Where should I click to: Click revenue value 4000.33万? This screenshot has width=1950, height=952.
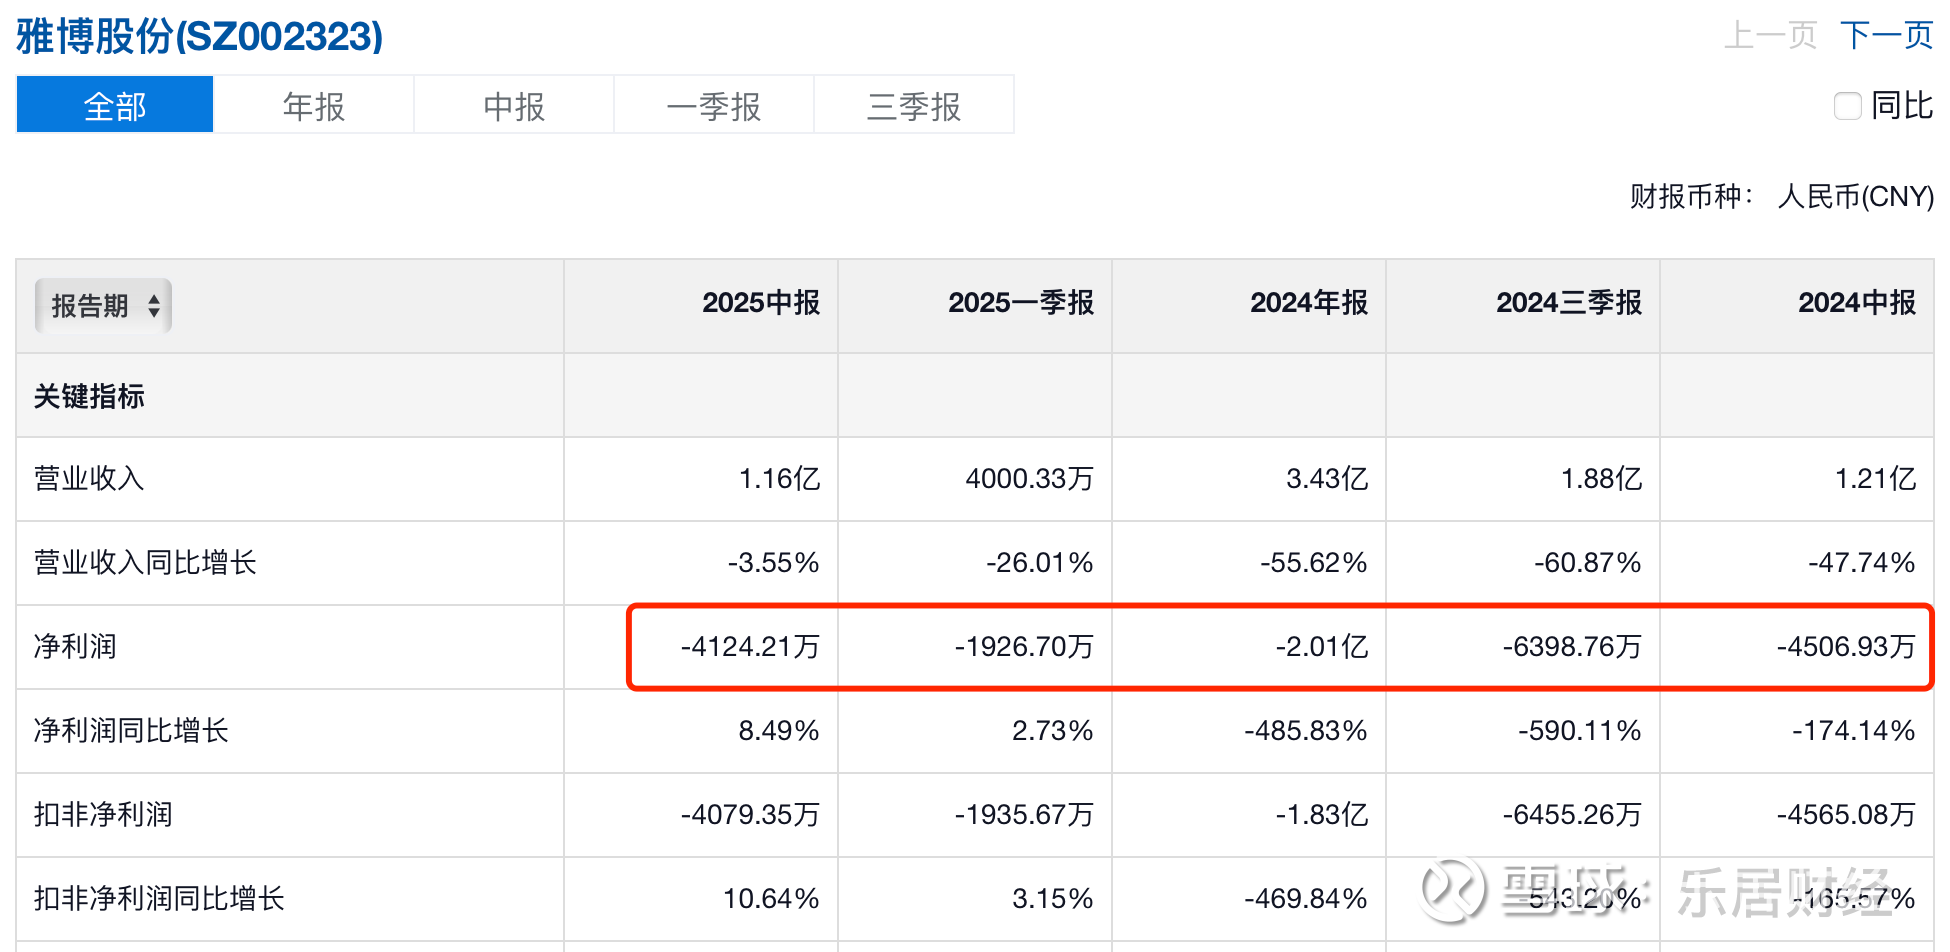point(1029,479)
